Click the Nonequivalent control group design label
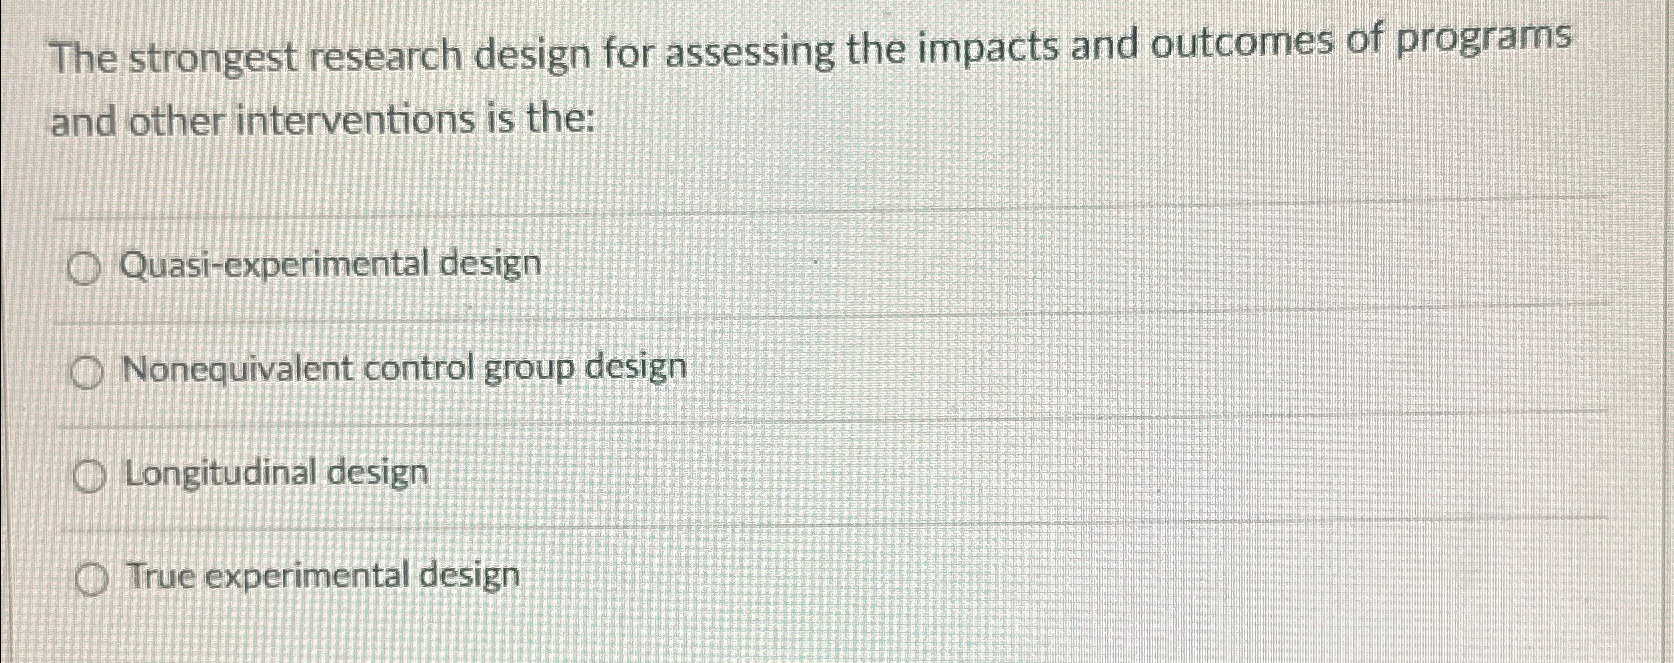Image resolution: width=1674 pixels, height=663 pixels. pyautogui.click(x=402, y=369)
